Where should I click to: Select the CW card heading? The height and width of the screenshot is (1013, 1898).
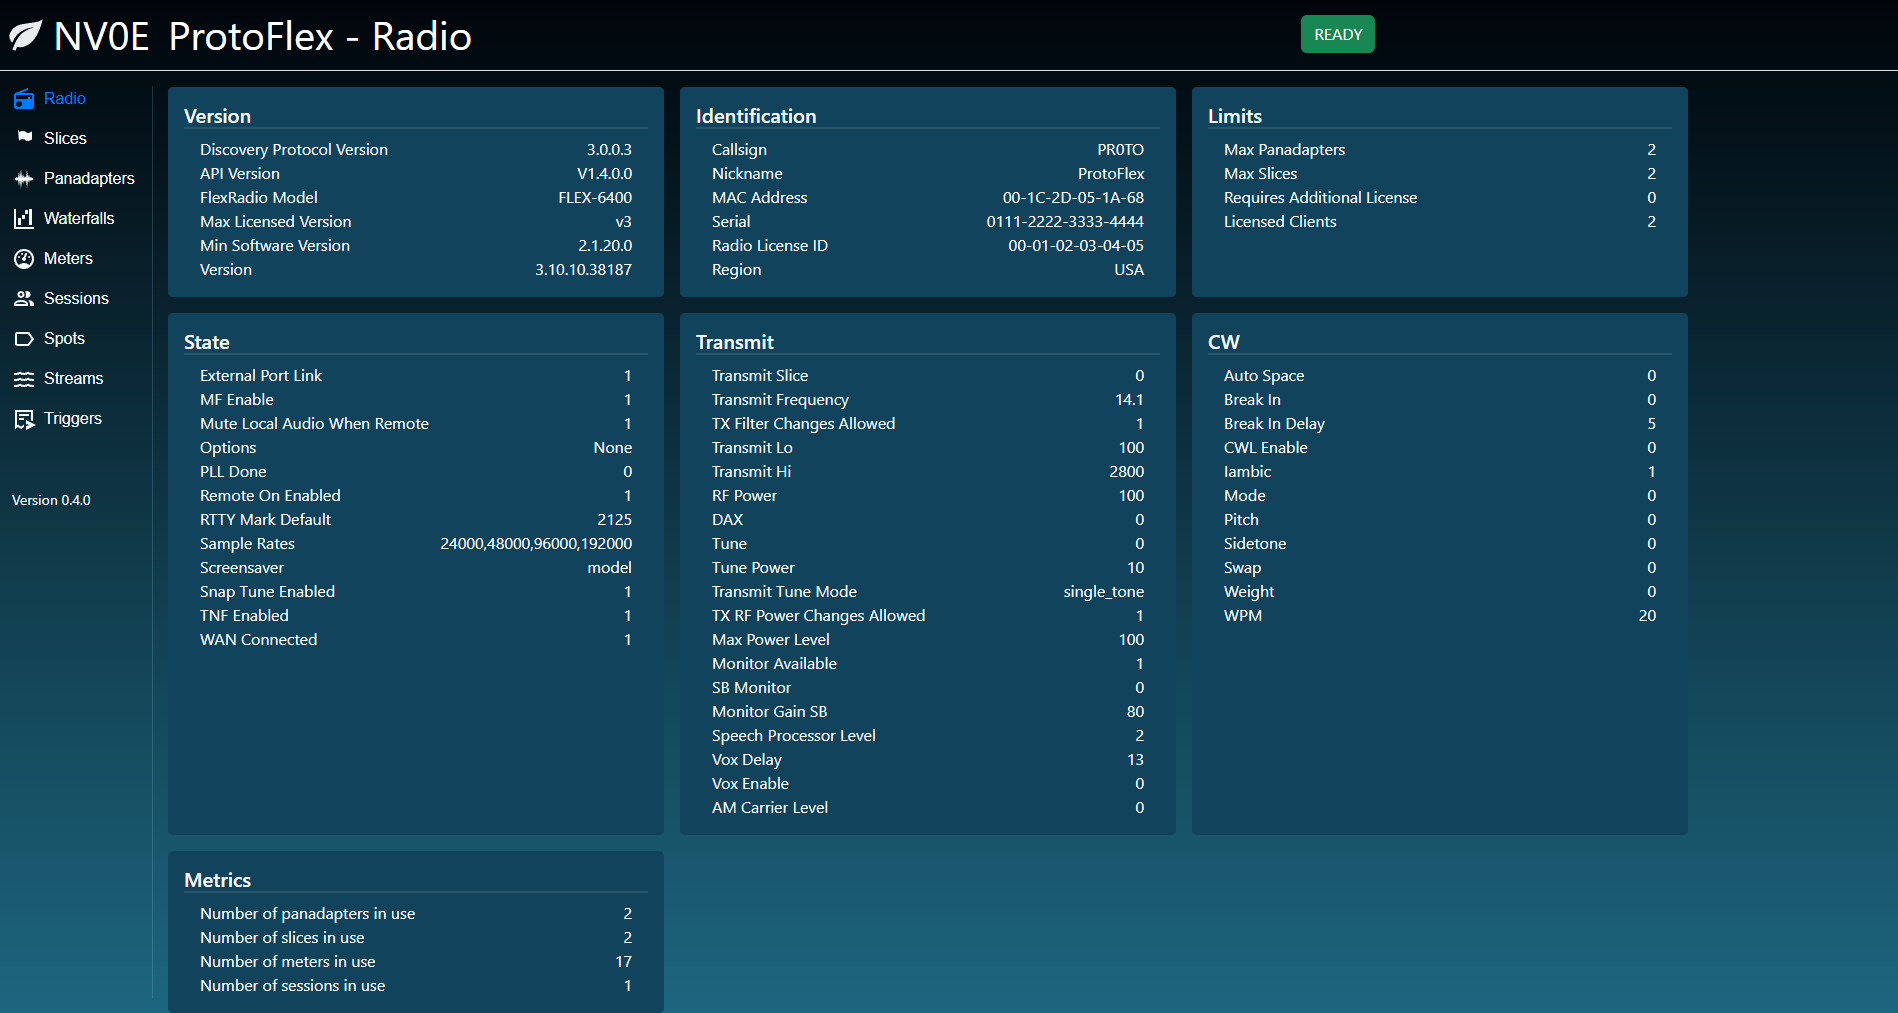(x=1224, y=342)
